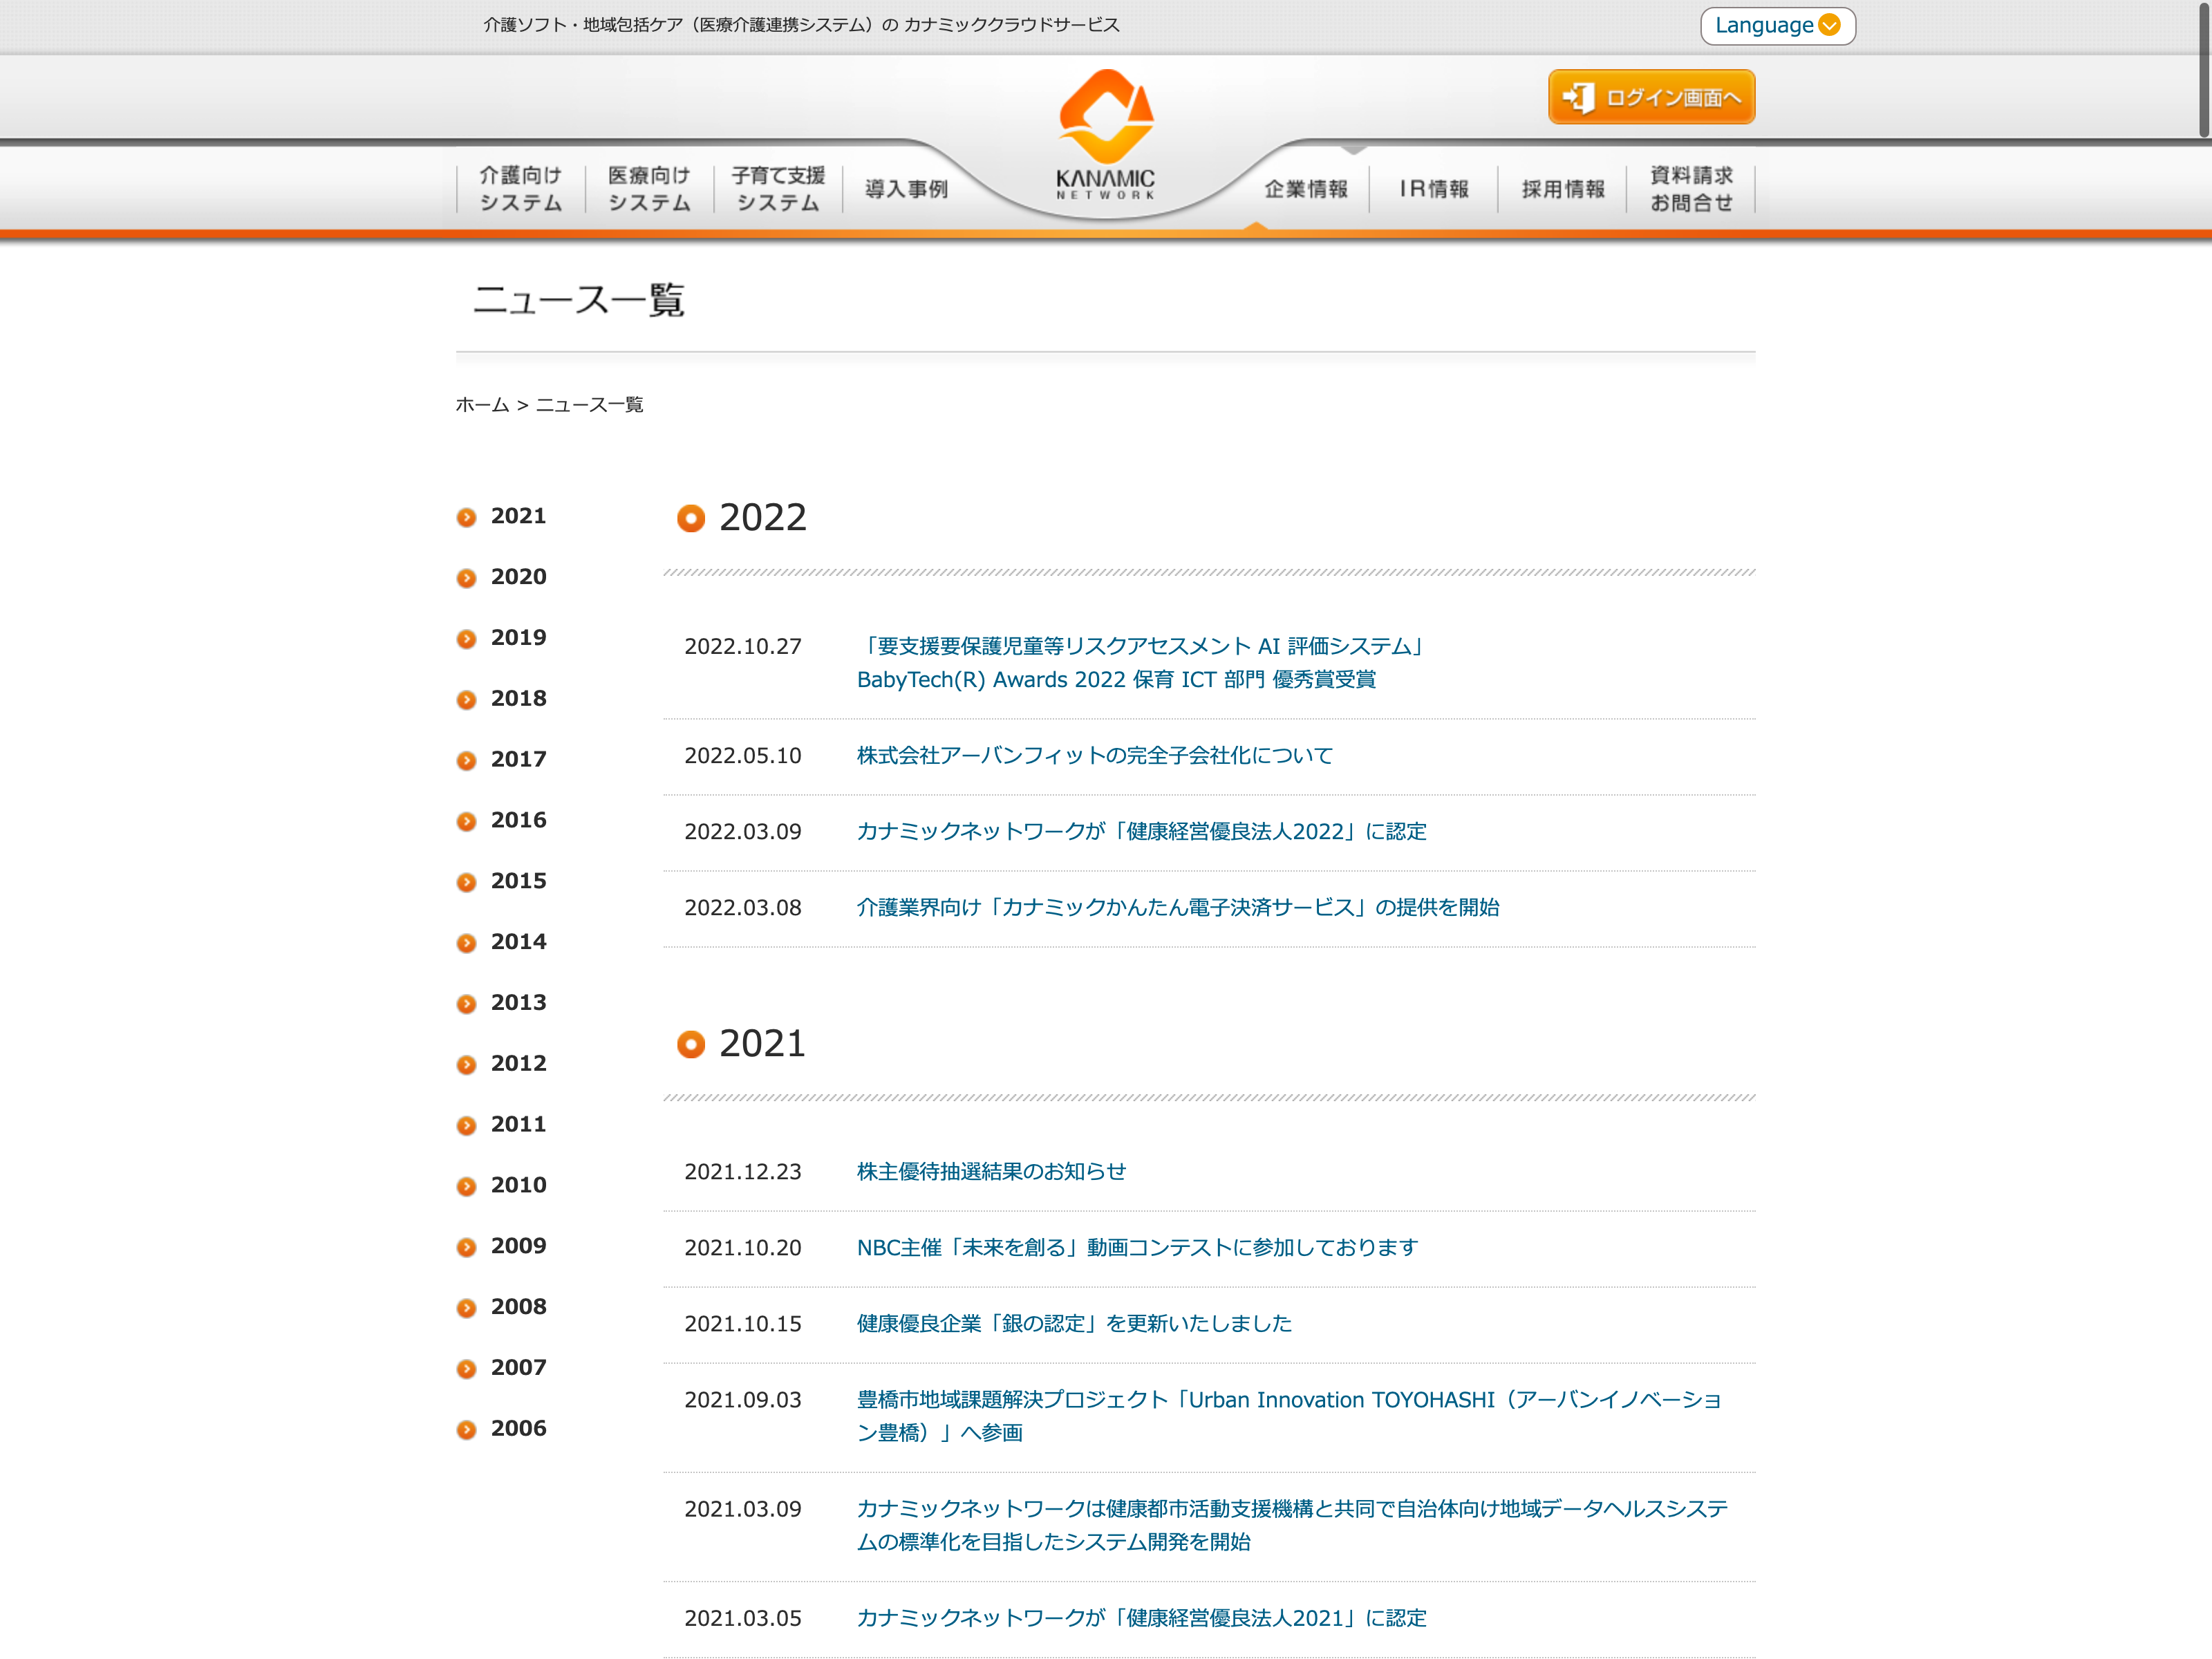Select the IR情報 menu item
The image size is (2212, 1659).
(x=1434, y=189)
